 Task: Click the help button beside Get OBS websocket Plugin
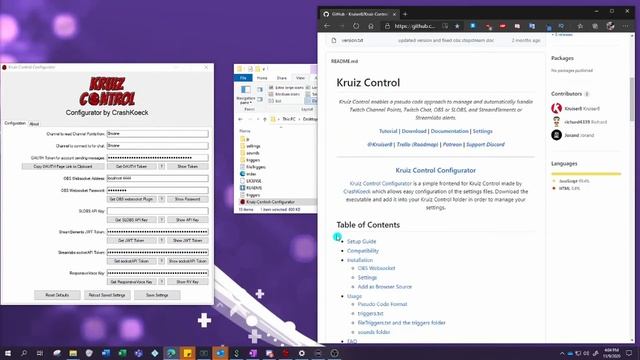[x=162, y=199]
